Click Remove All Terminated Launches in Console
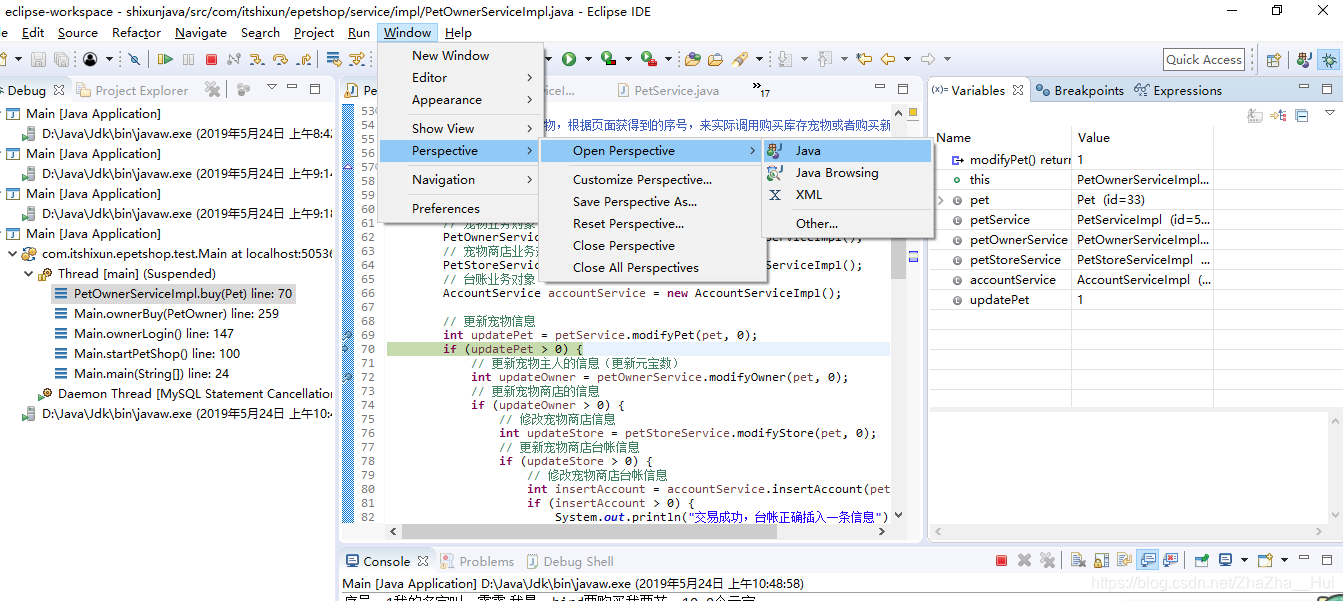The image size is (1343, 601). [x=1047, y=560]
